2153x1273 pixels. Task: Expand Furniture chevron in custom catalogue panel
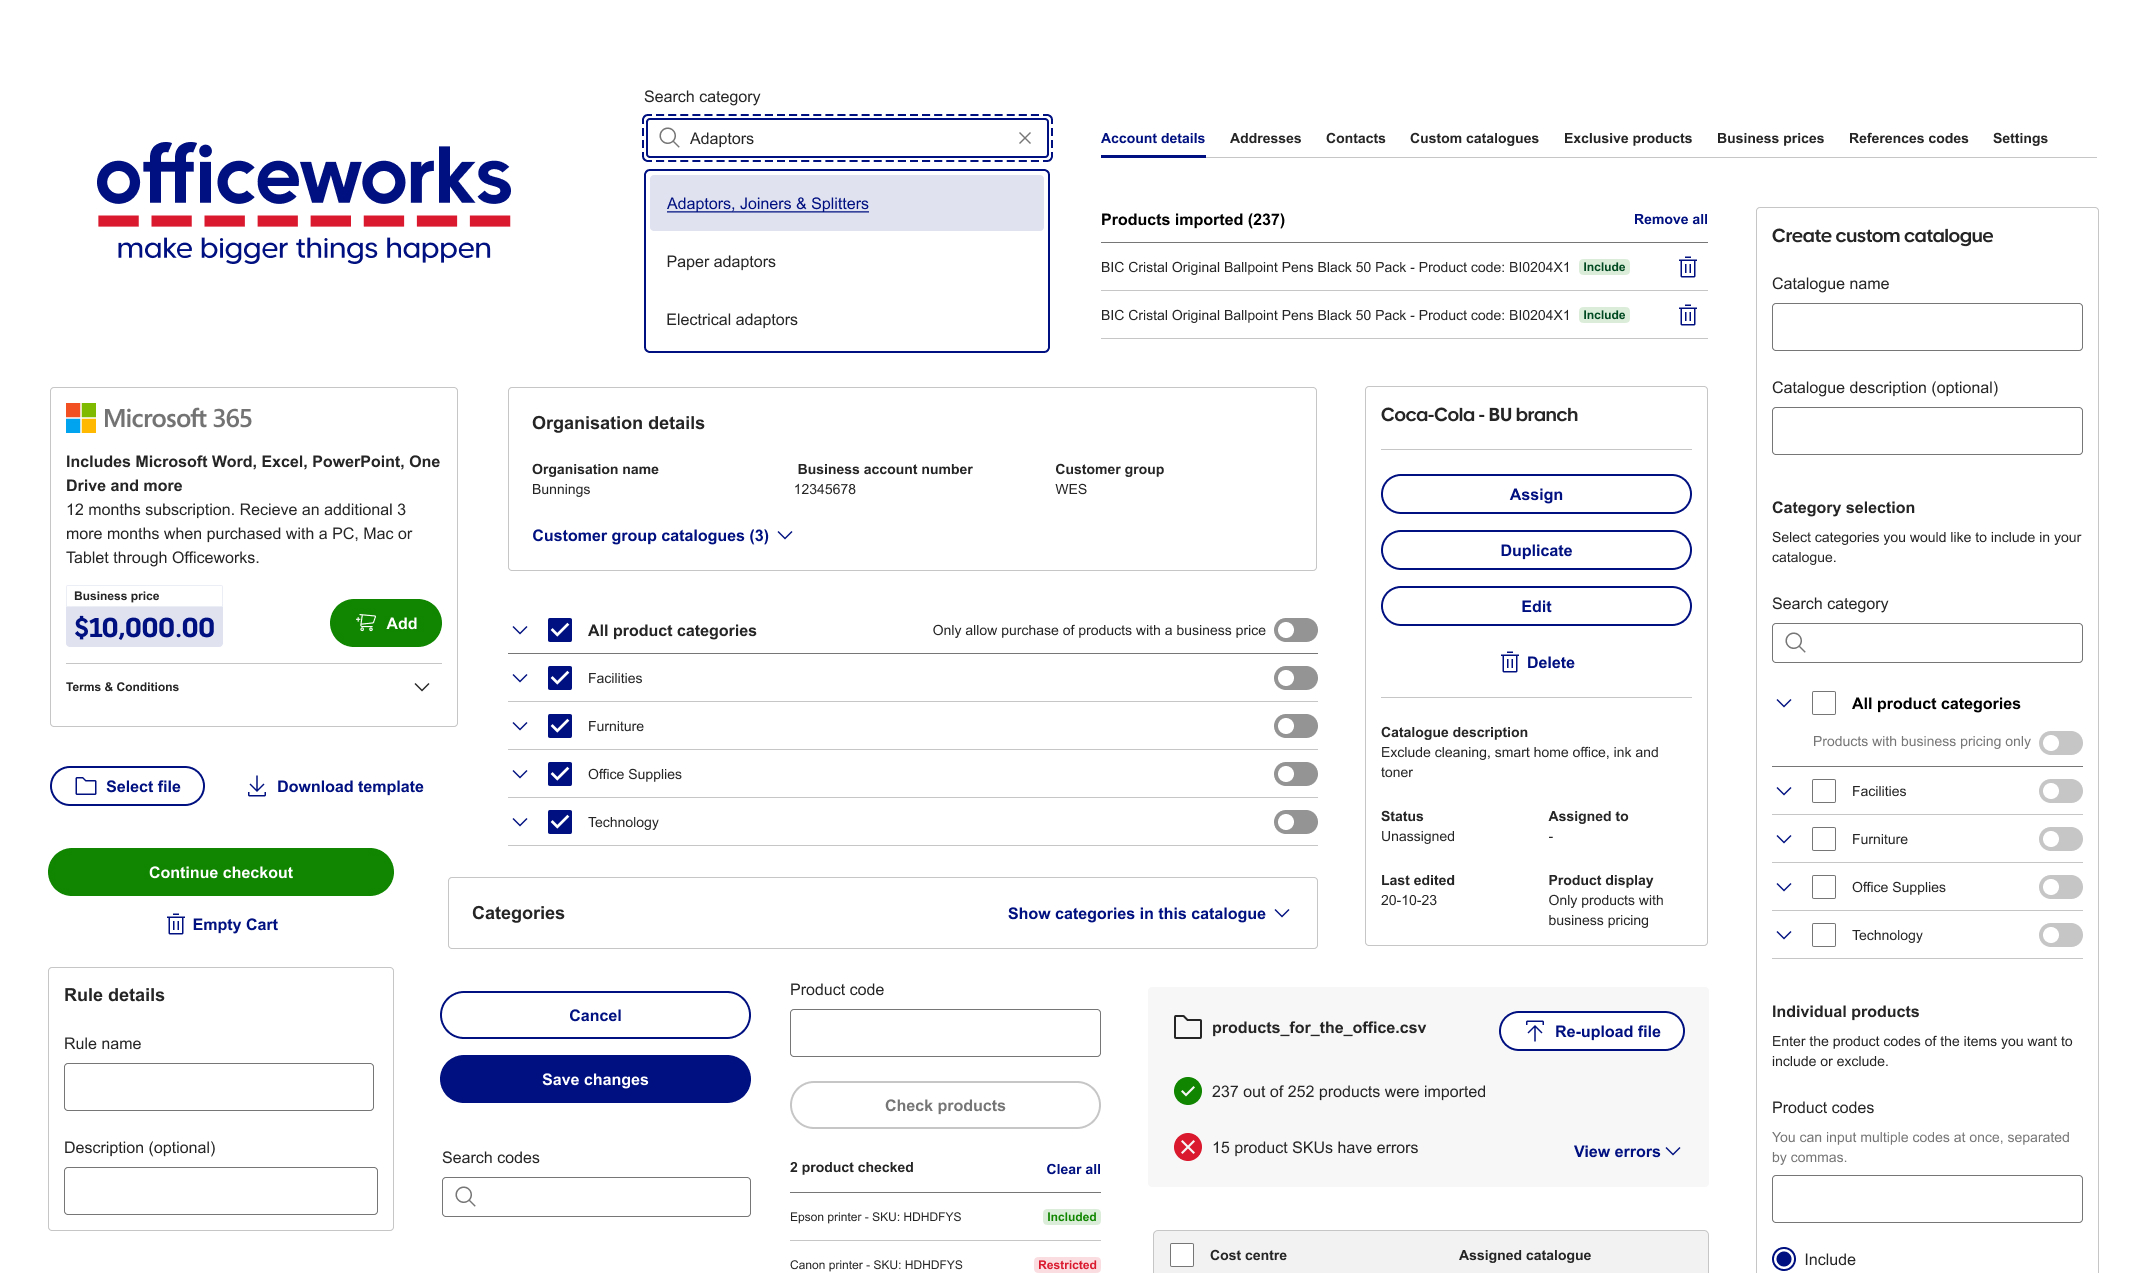[x=1783, y=839]
